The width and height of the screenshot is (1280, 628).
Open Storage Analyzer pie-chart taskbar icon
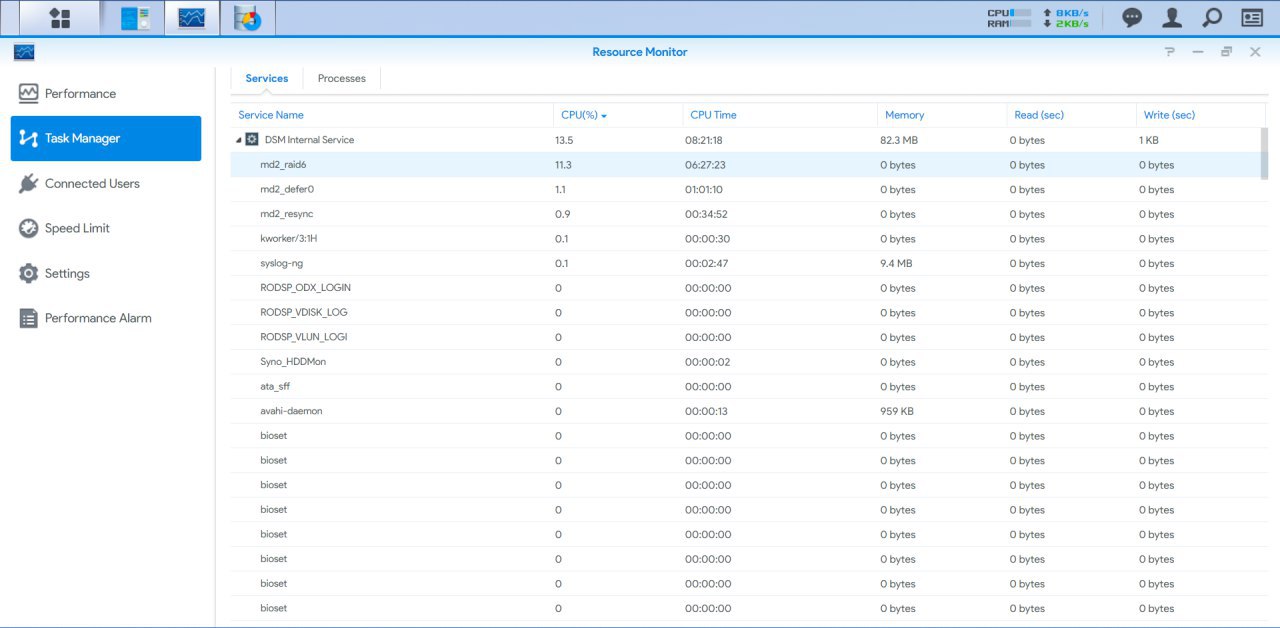pyautogui.click(x=247, y=18)
